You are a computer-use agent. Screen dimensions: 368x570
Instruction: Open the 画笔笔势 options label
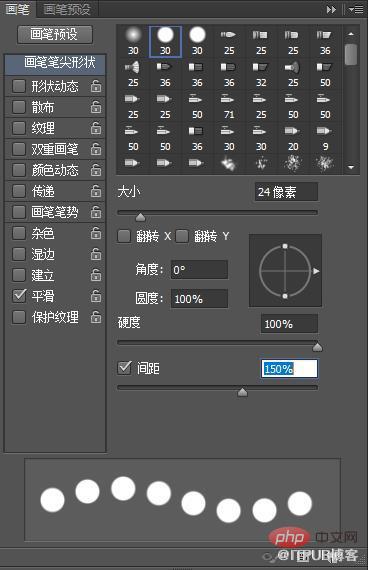pos(55,212)
